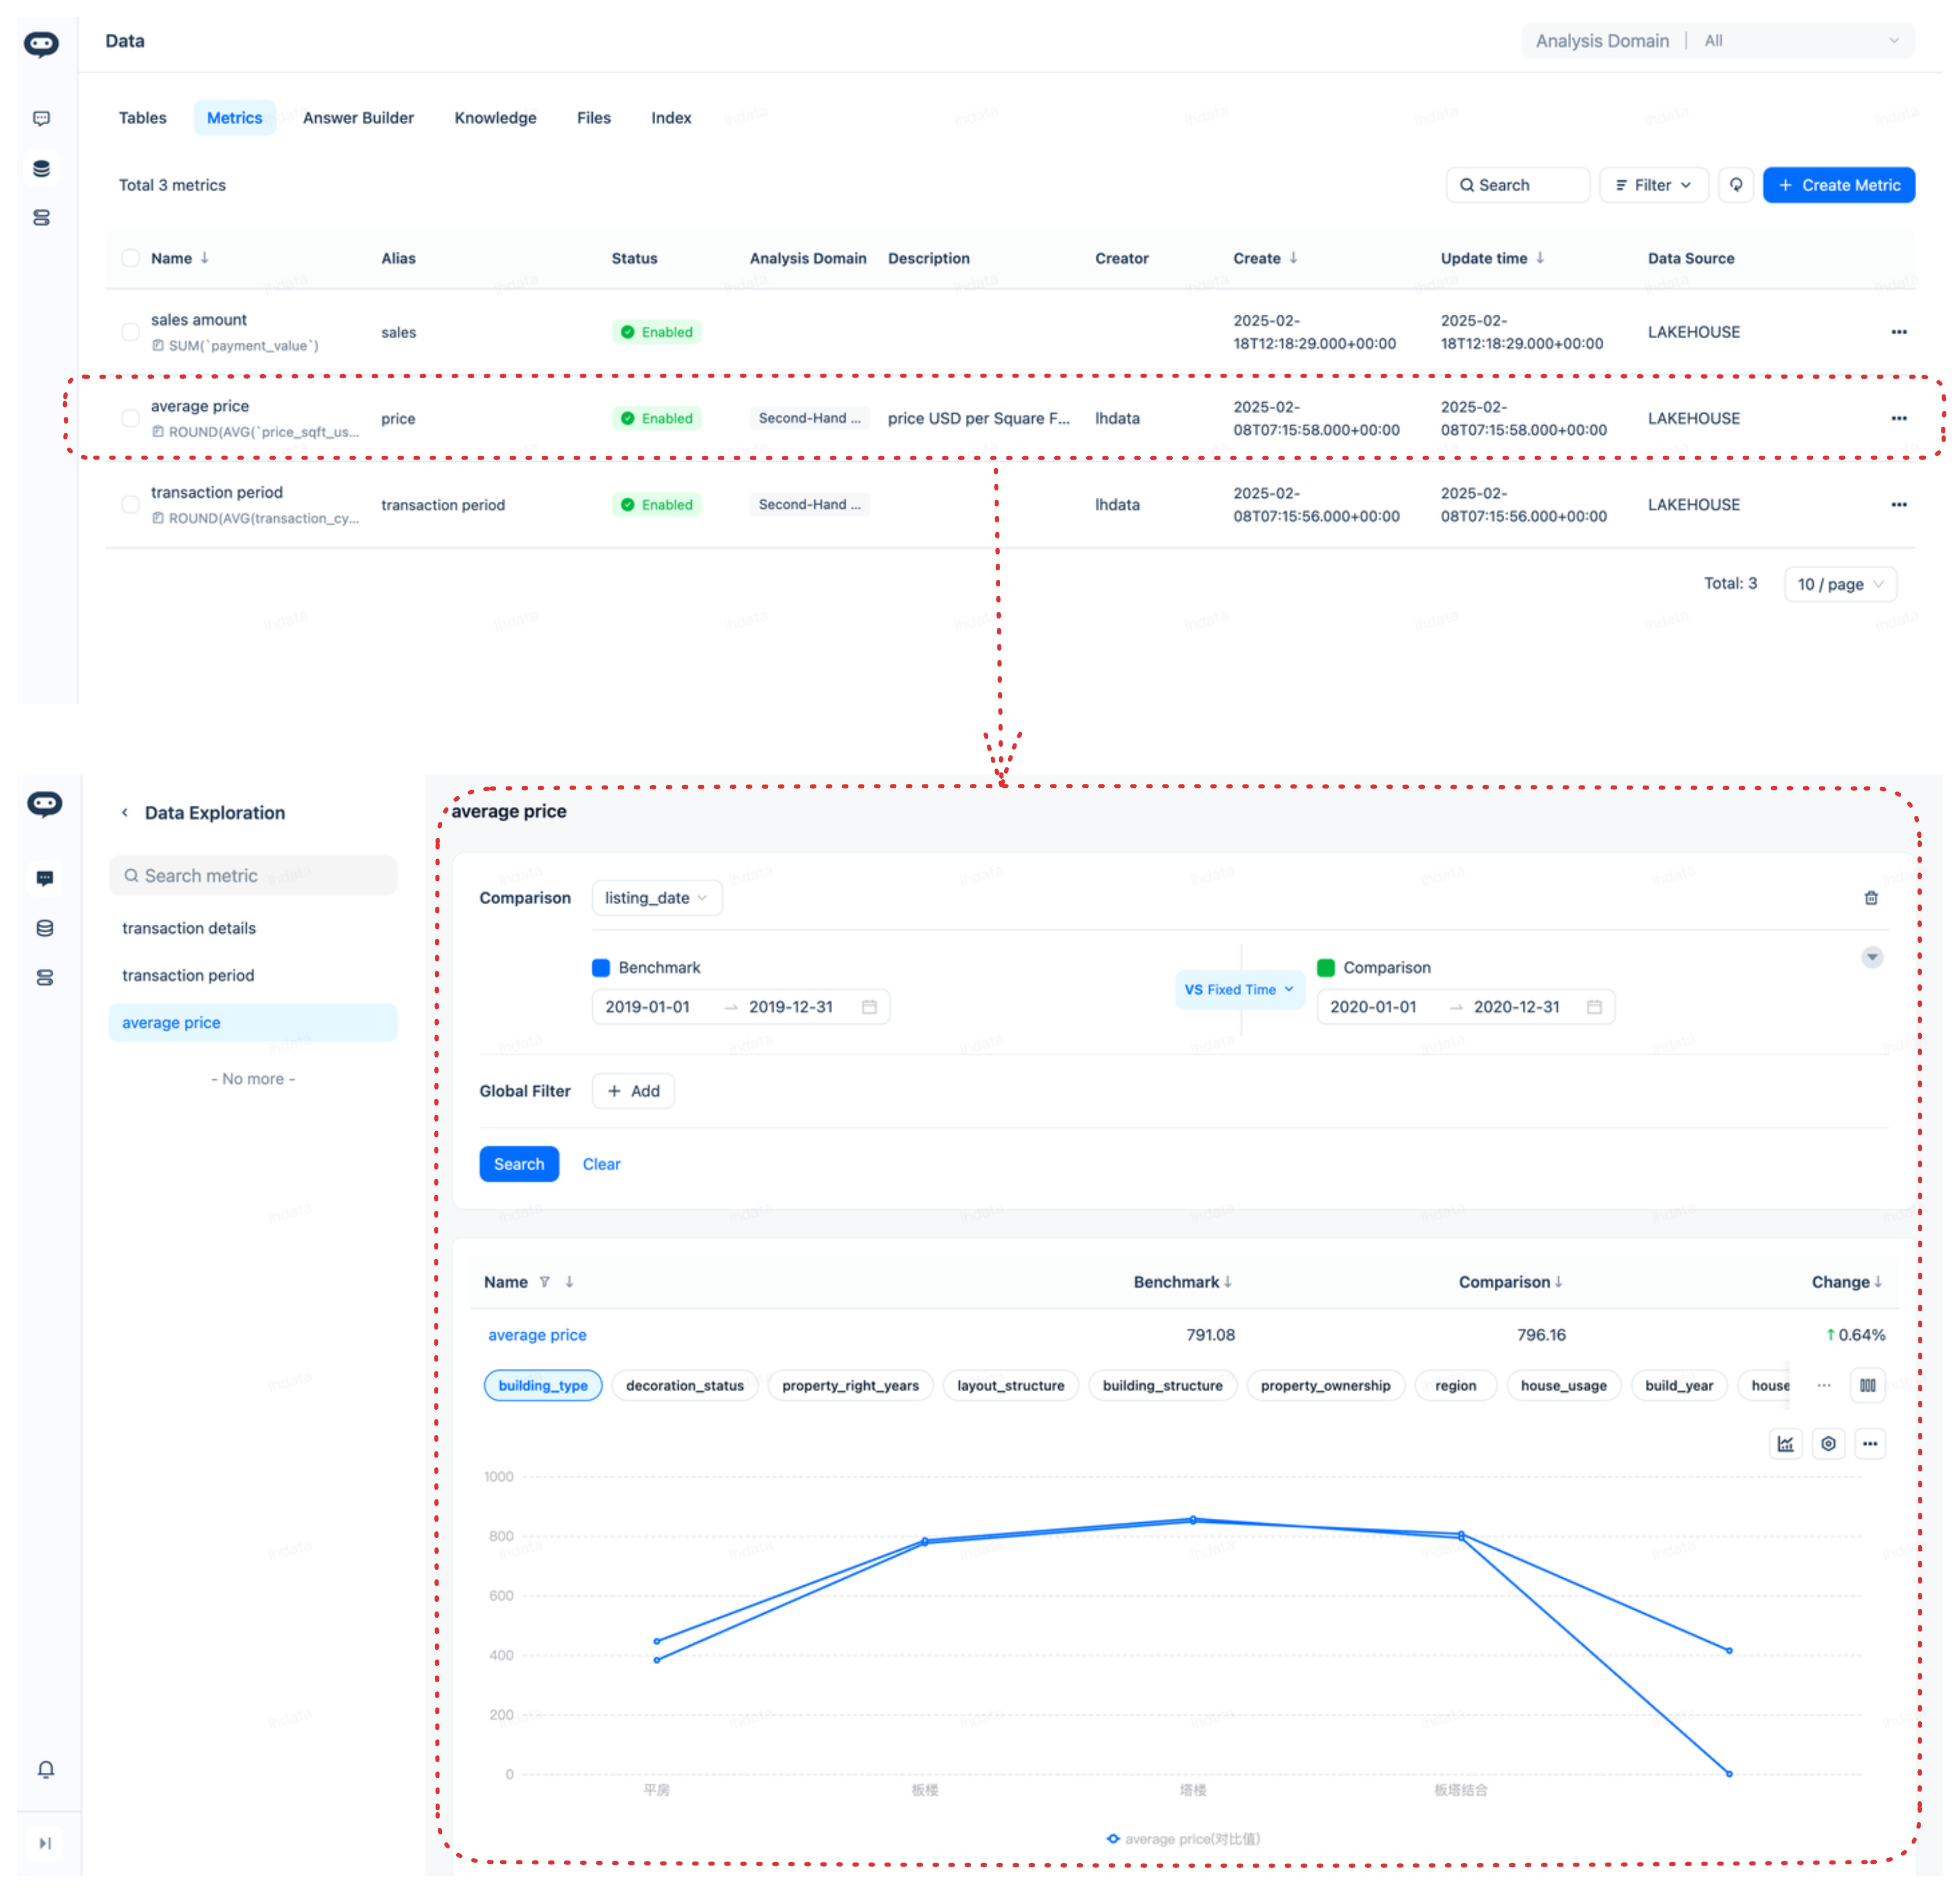Click the trash icon in Comparison panel
The width and height of the screenshot is (1960, 1893).
point(1870,898)
